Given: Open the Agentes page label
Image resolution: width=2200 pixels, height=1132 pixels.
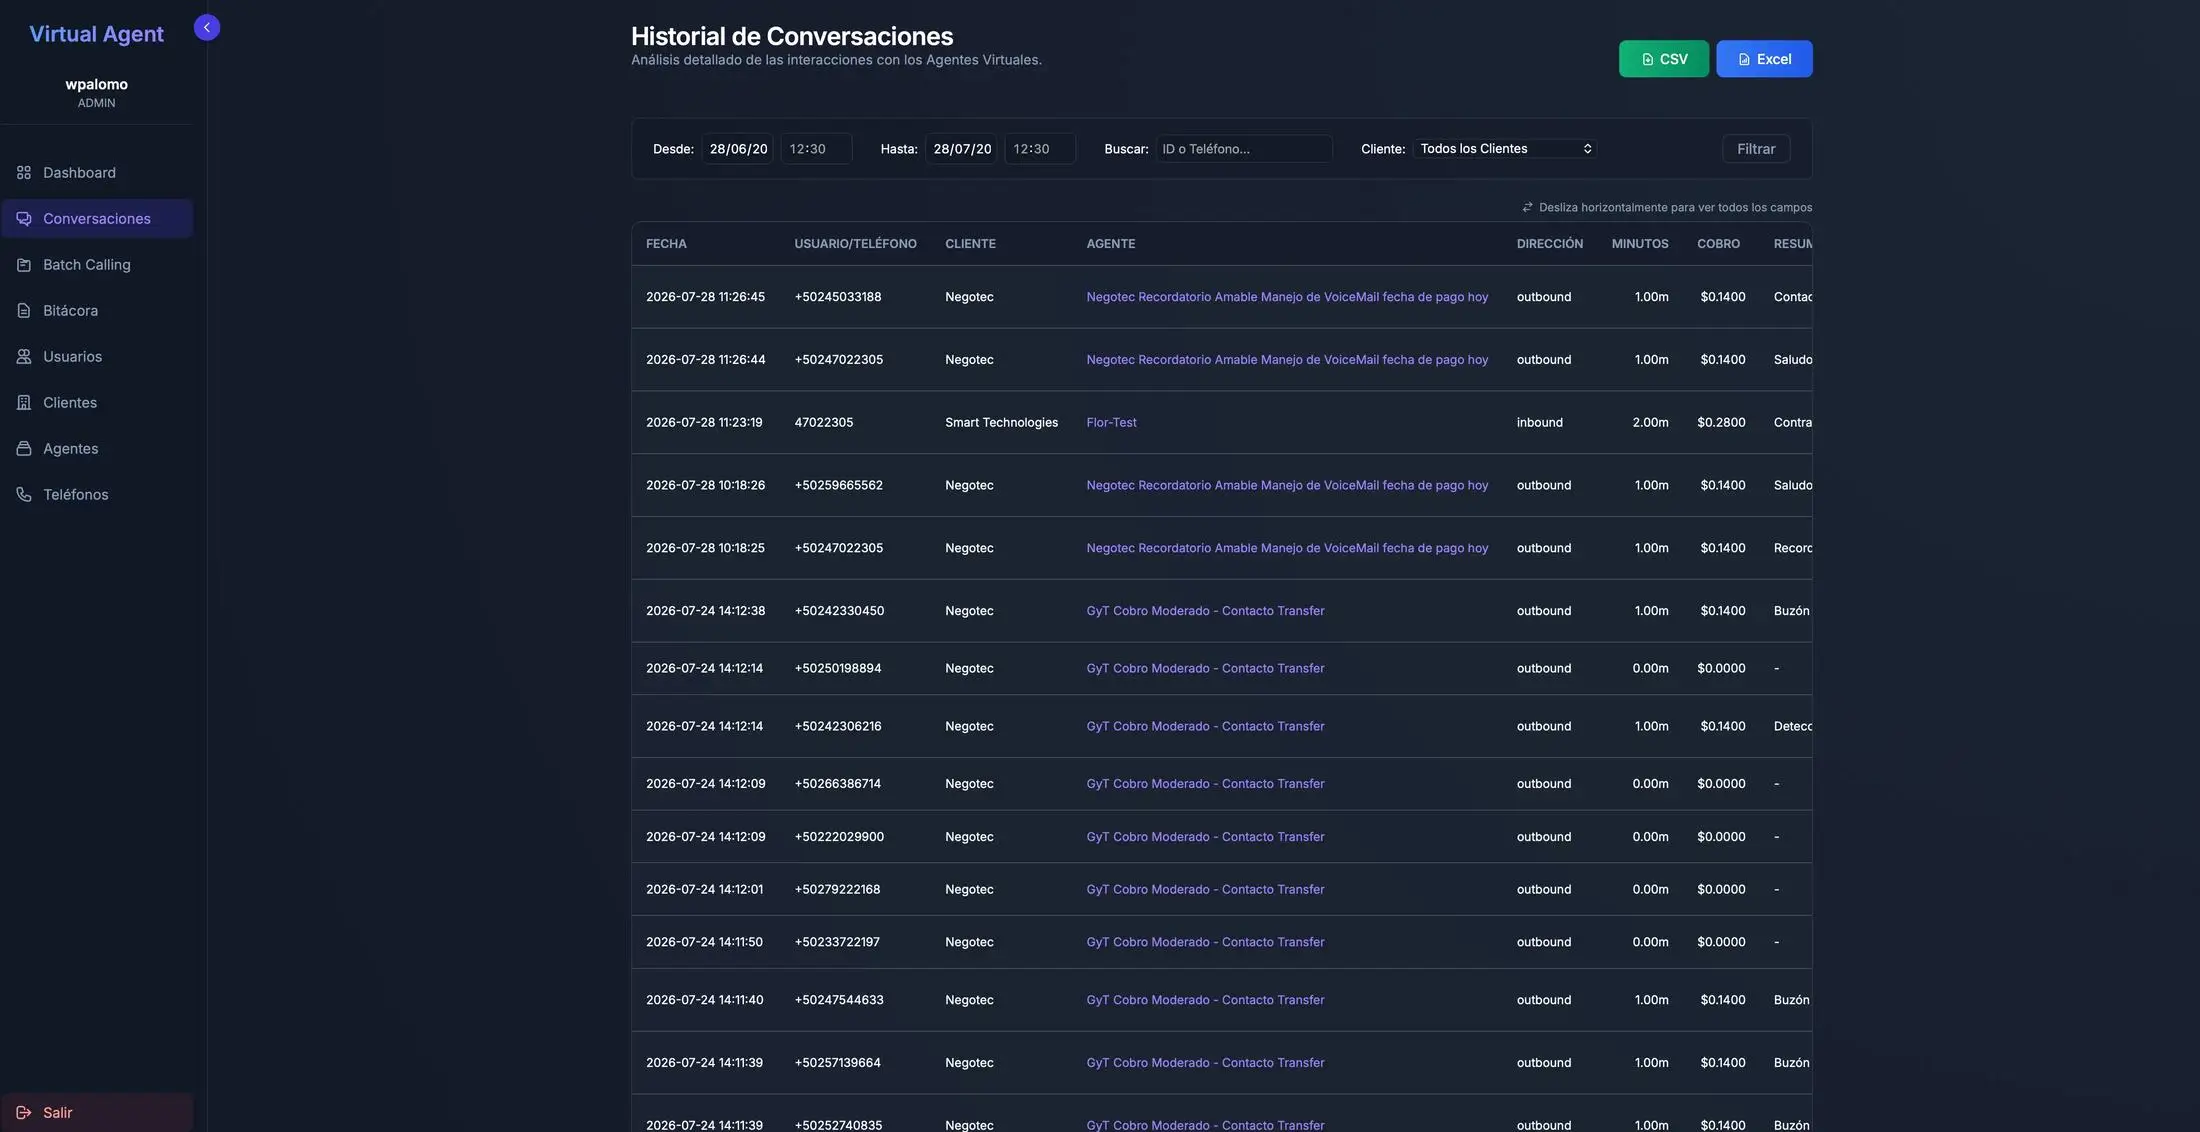Looking at the screenshot, I should (x=70, y=449).
